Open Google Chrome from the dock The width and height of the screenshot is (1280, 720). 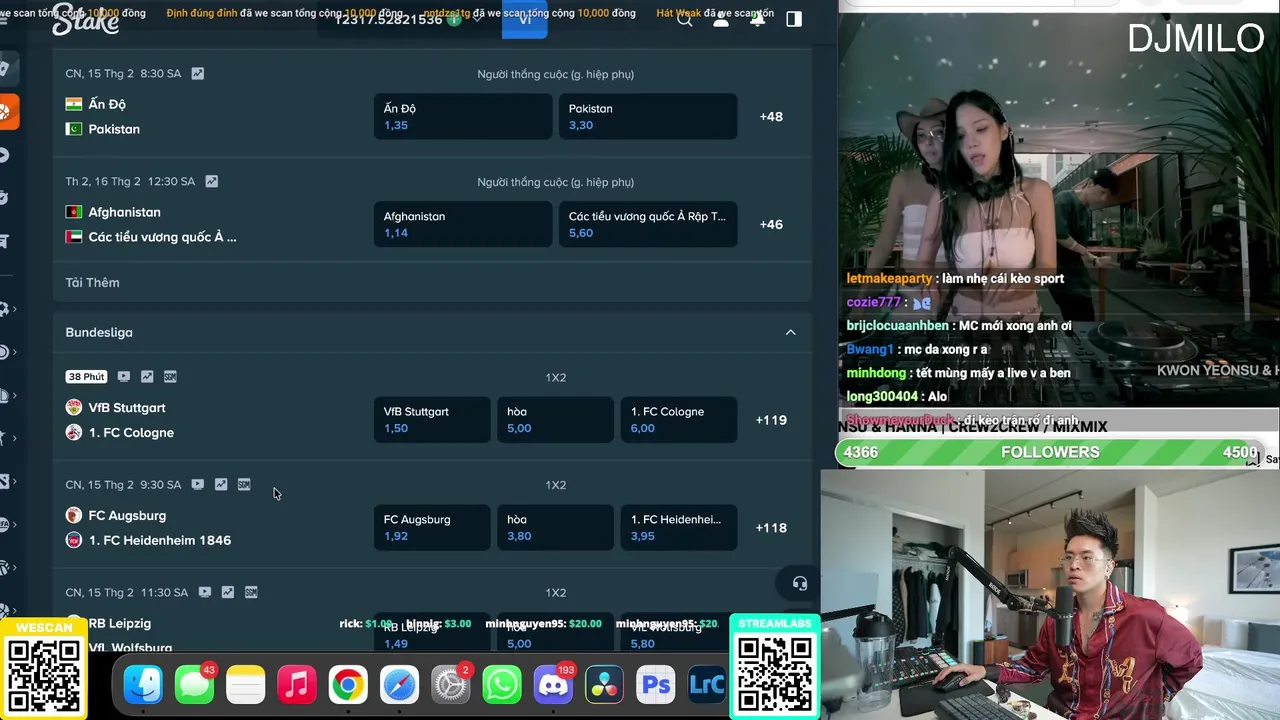348,686
